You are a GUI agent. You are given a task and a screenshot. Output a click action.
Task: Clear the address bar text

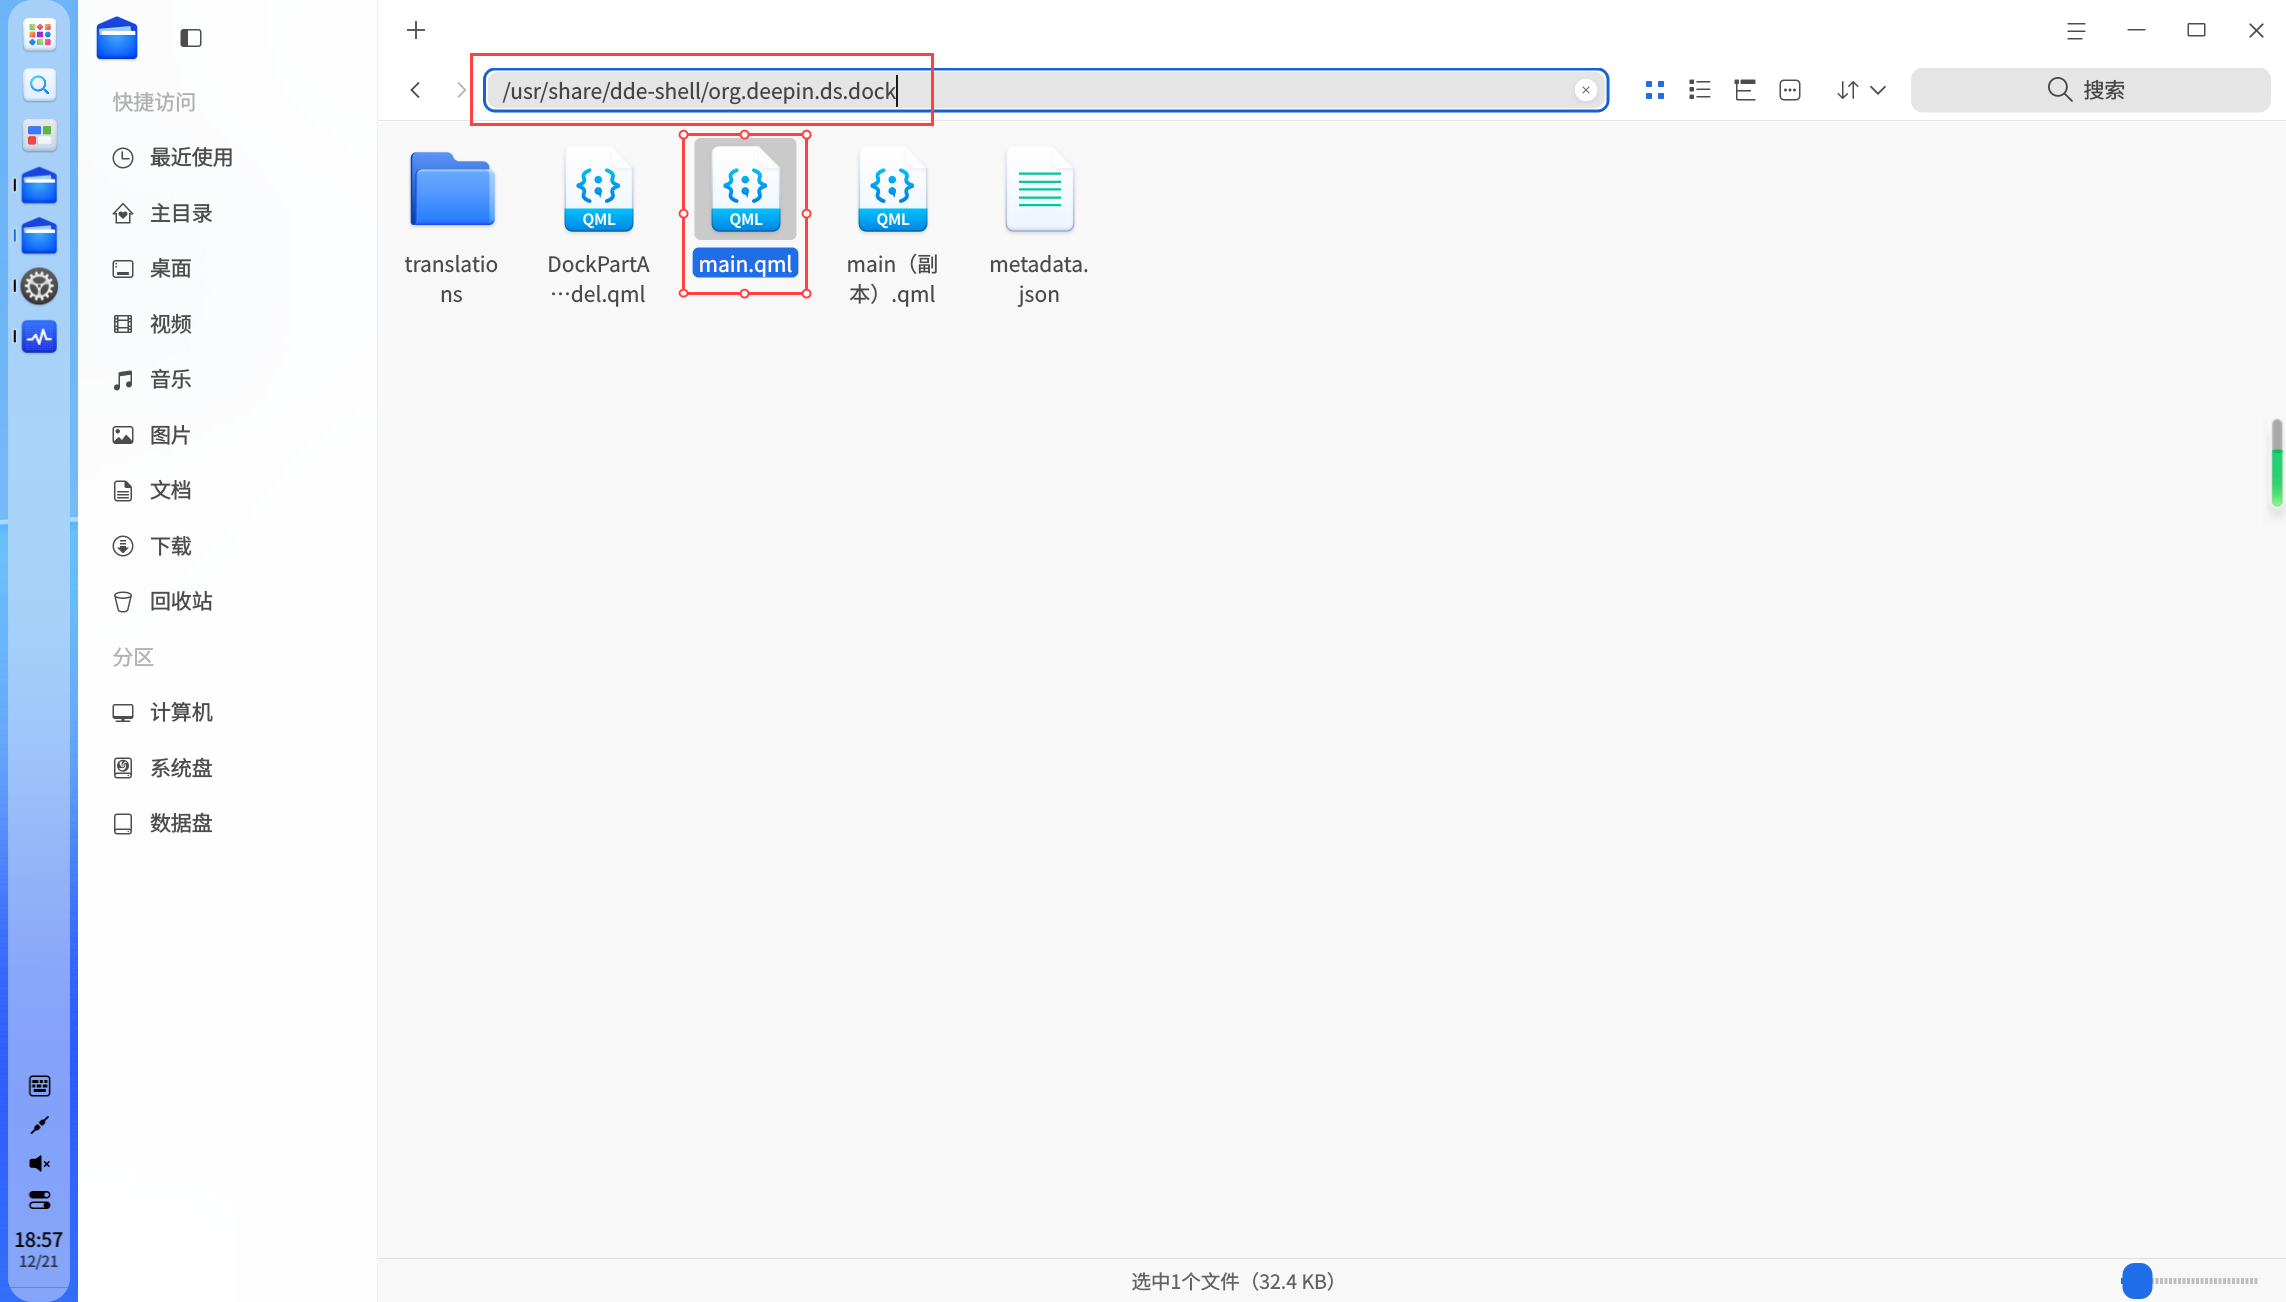1585,90
